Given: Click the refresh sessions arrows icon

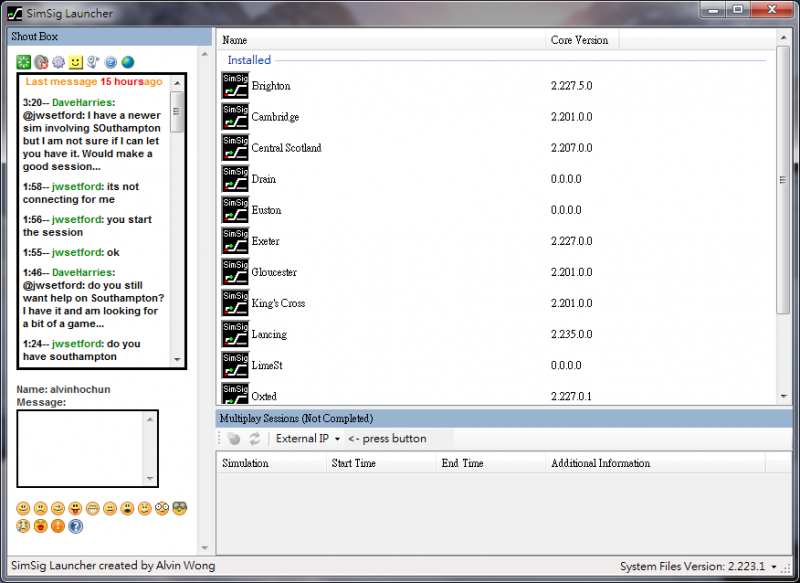Looking at the screenshot, I should tap(255, 439).
